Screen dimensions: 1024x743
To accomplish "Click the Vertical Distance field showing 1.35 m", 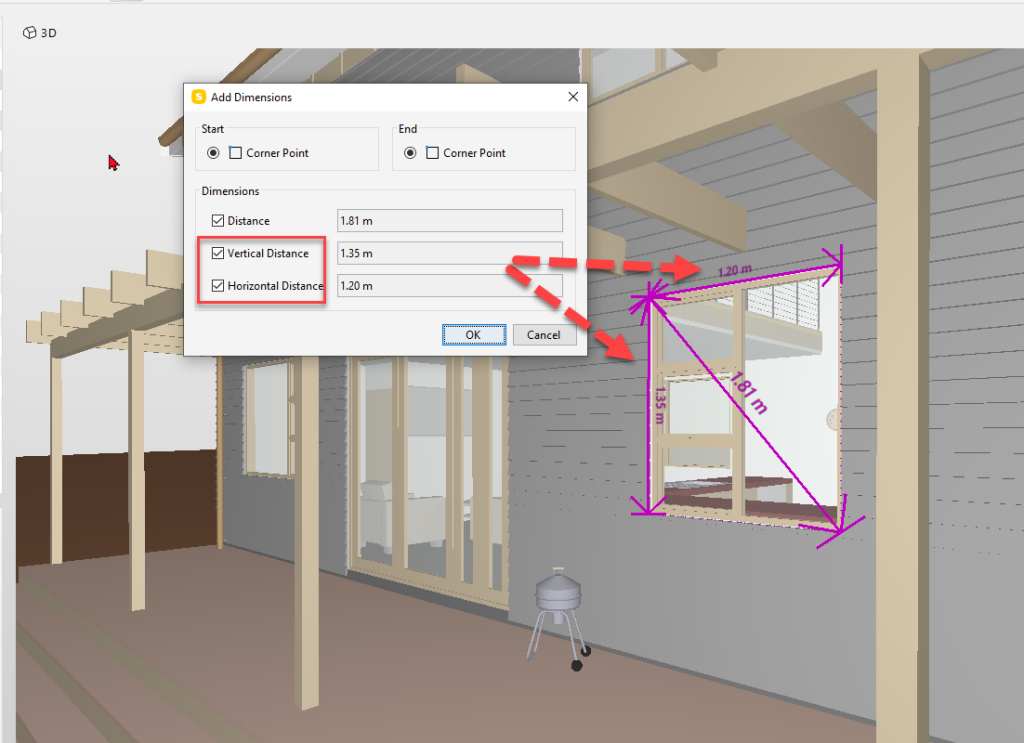I will [x=449, y=253].
